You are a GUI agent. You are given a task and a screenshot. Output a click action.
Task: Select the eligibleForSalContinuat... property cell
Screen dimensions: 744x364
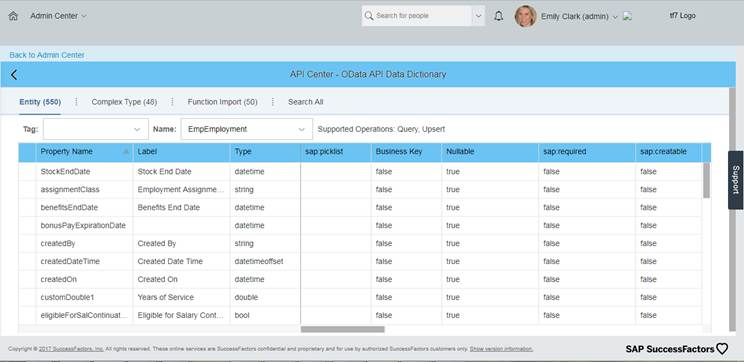pyautogui.click(x=84, y=315)
